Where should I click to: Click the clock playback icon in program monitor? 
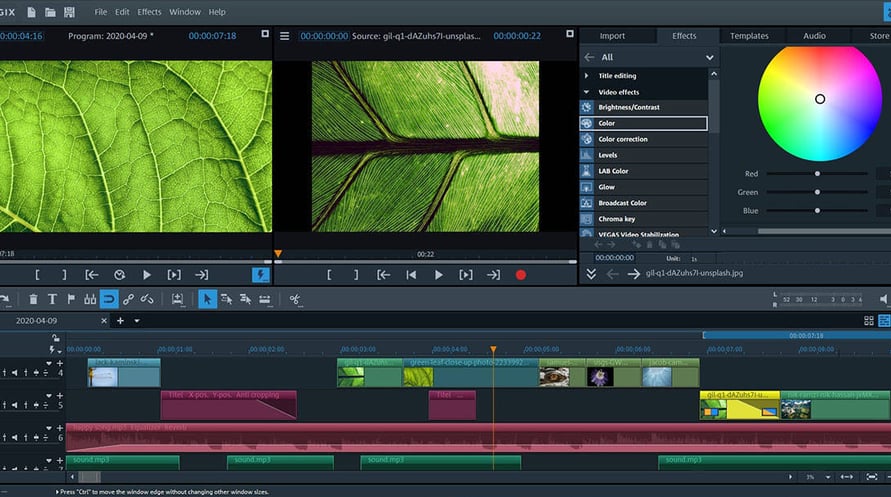click(119, 275)
